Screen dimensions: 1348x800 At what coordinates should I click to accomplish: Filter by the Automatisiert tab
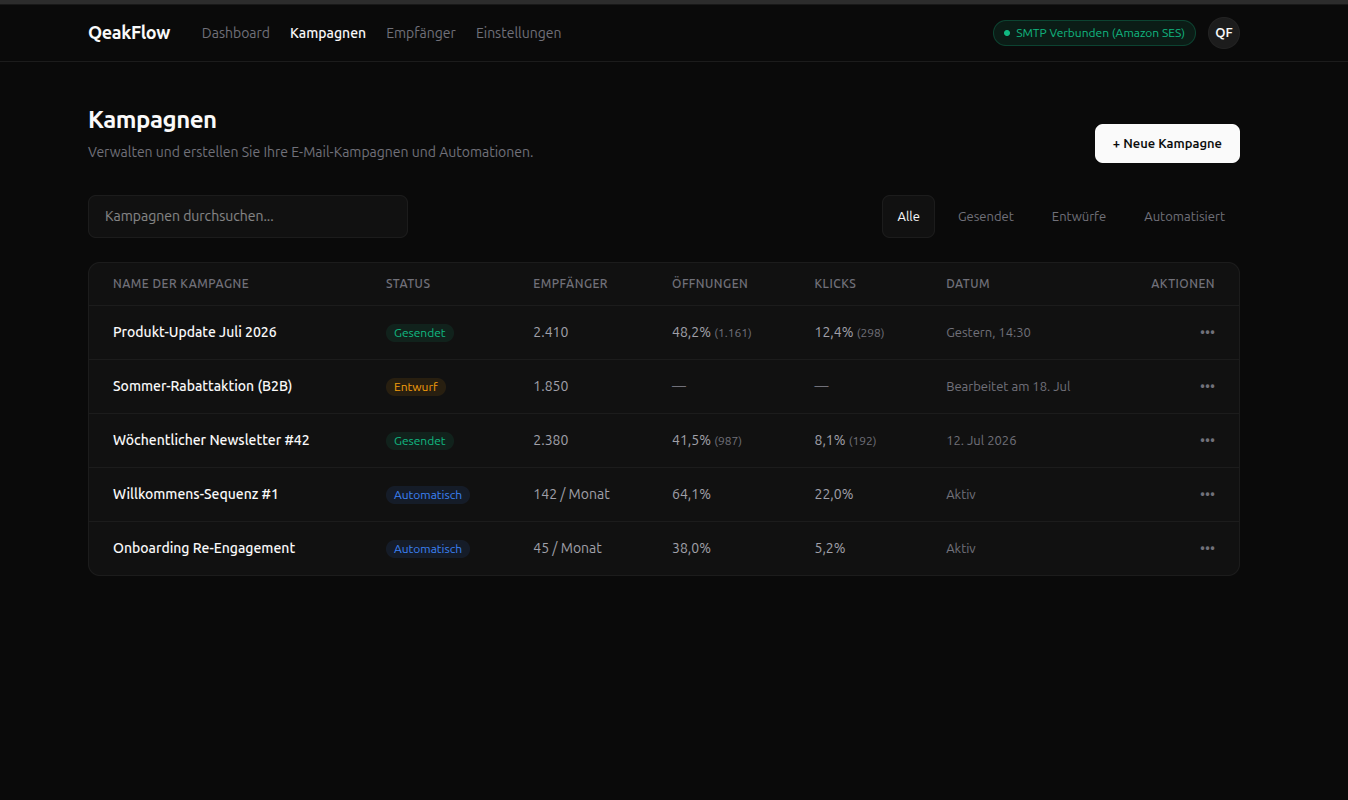click(1184, 216)
